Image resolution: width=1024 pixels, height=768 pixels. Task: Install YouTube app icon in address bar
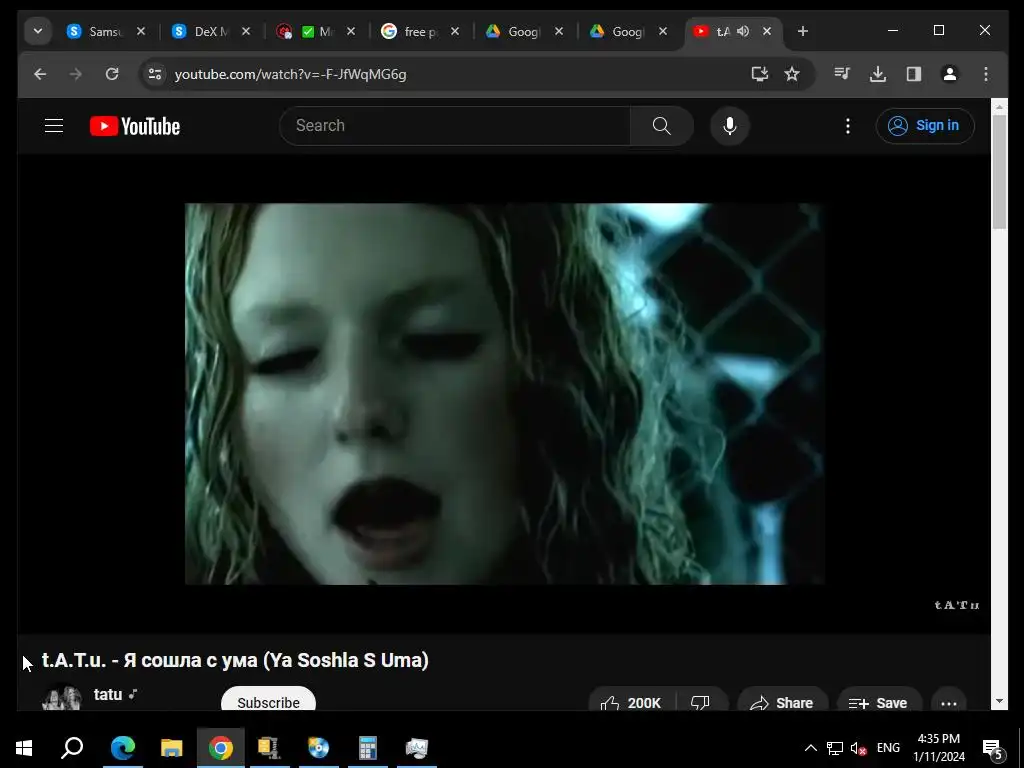coord(760,74)
